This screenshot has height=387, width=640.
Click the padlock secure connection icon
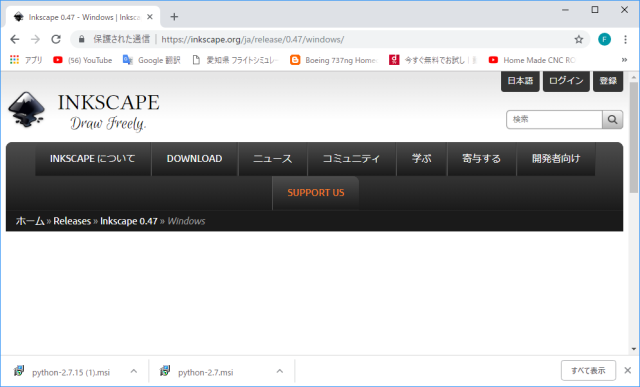[x=82, y=39]
